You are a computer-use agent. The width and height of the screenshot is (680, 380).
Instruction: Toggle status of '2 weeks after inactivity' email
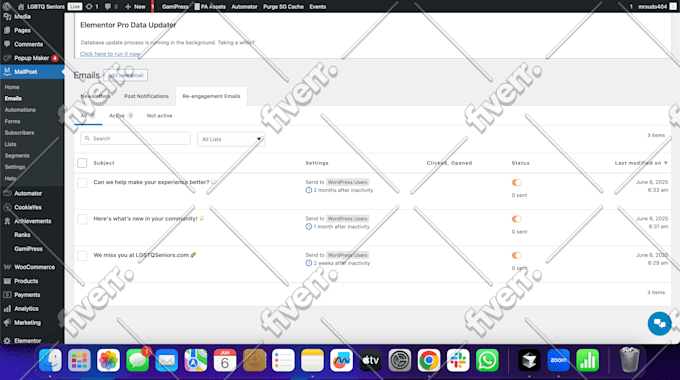click(x=516, y=256)
